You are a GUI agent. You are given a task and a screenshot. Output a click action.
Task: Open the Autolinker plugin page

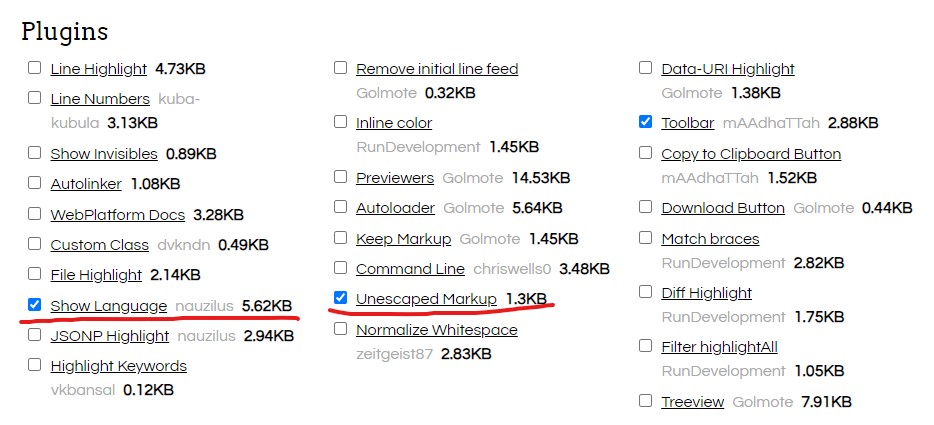(x=86, y=184)
